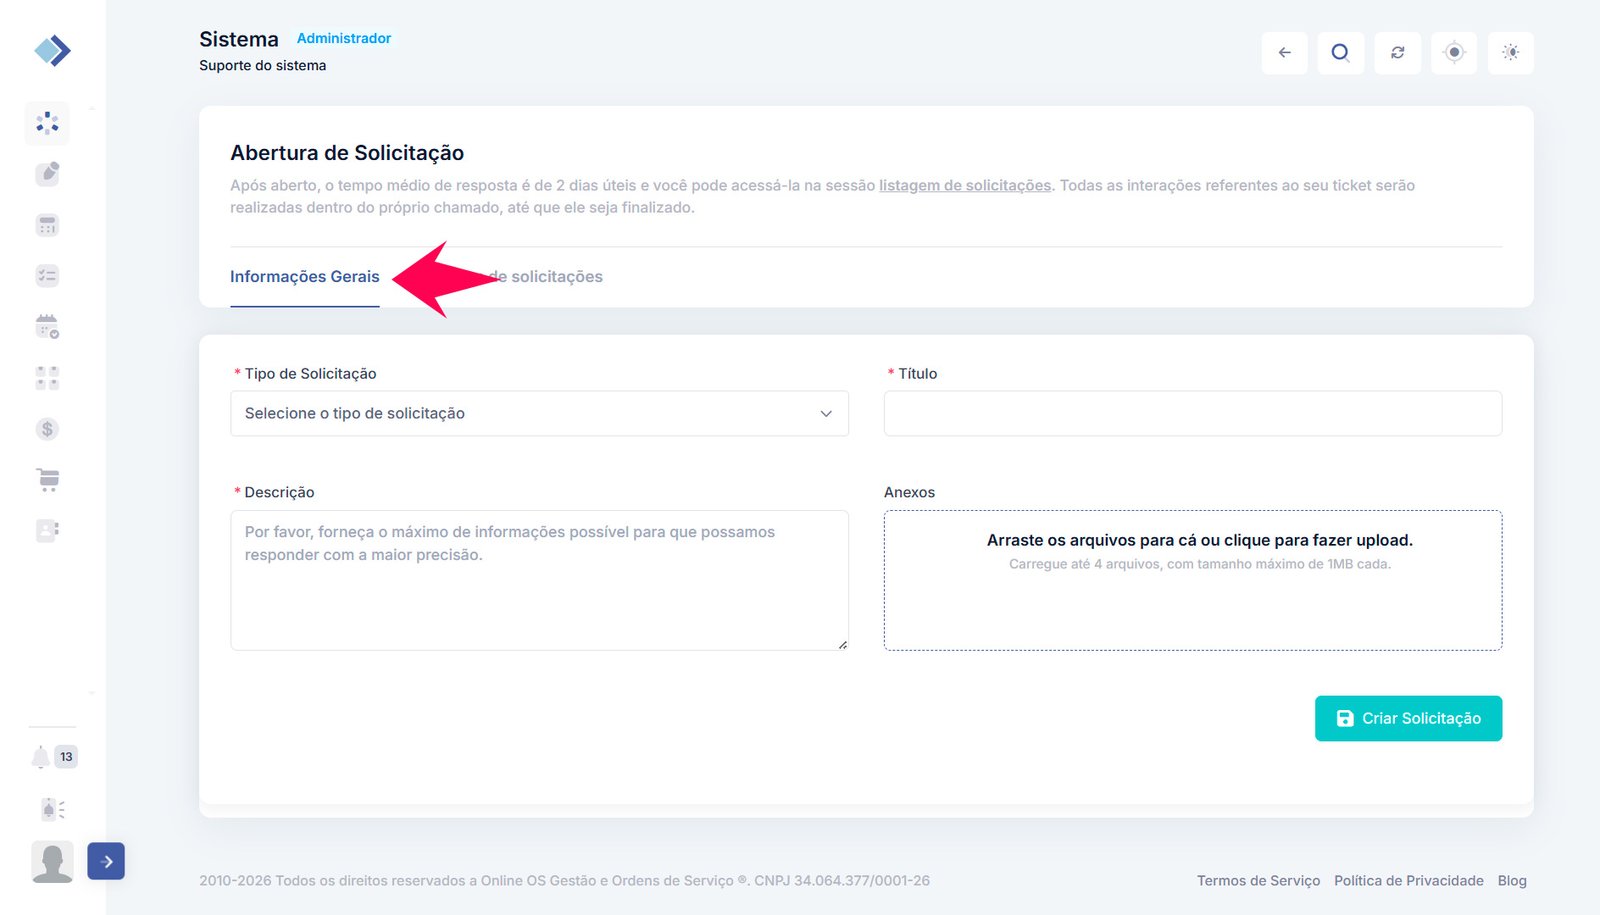Select the Informações Gerais tab
Image resolution: width=1600 pixels, height=915 pixels.
(x=305, y=277)
